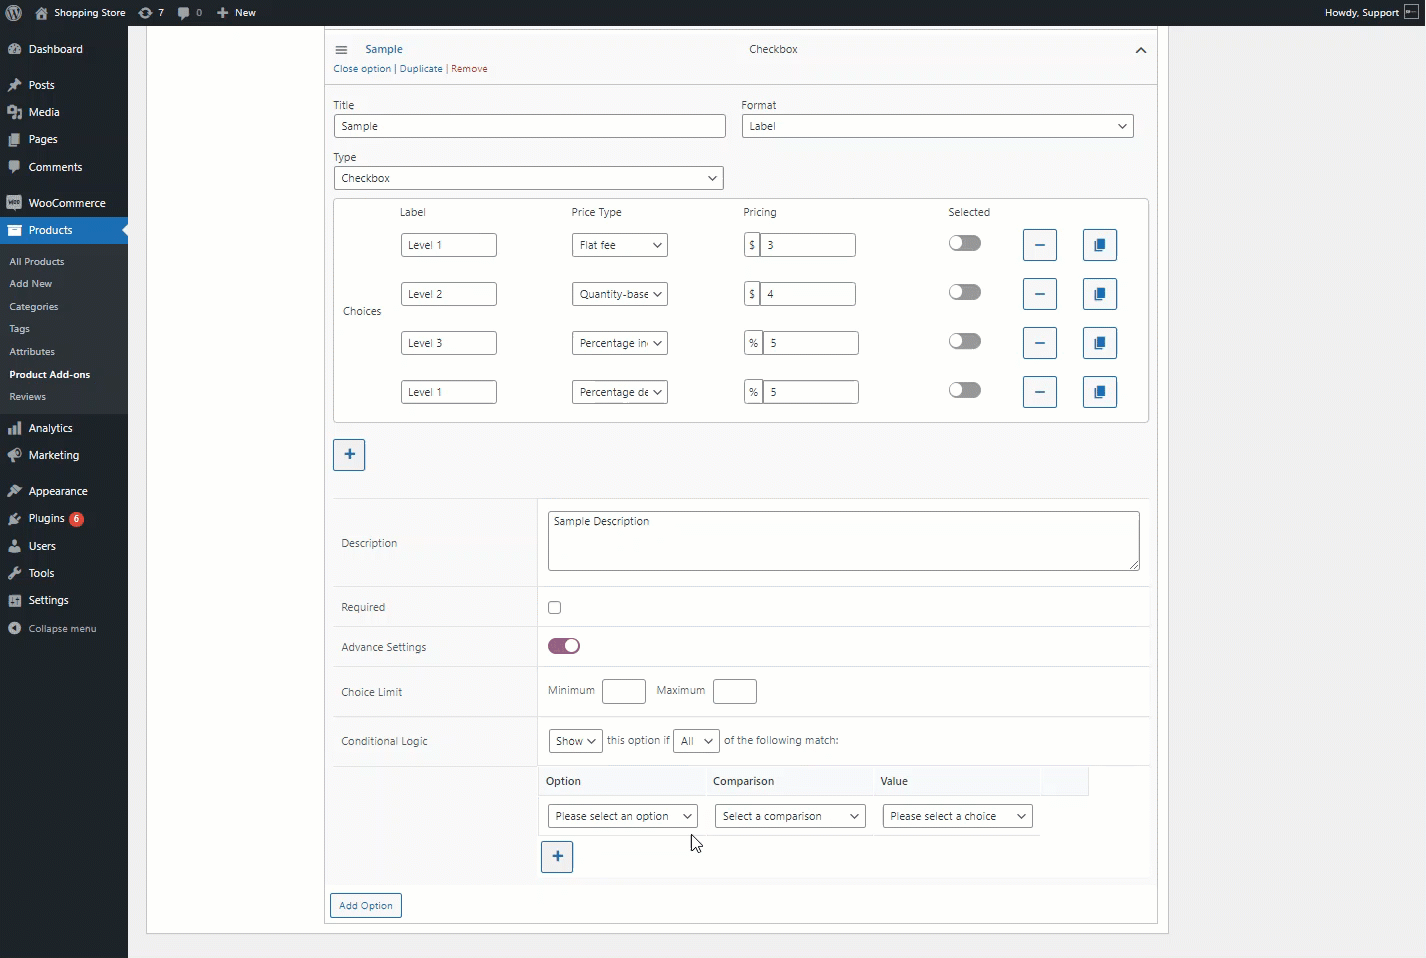This screenshot has width=1426, height=958.
Task: Remove the Level 2 choice row
Action: point(1040,294)
